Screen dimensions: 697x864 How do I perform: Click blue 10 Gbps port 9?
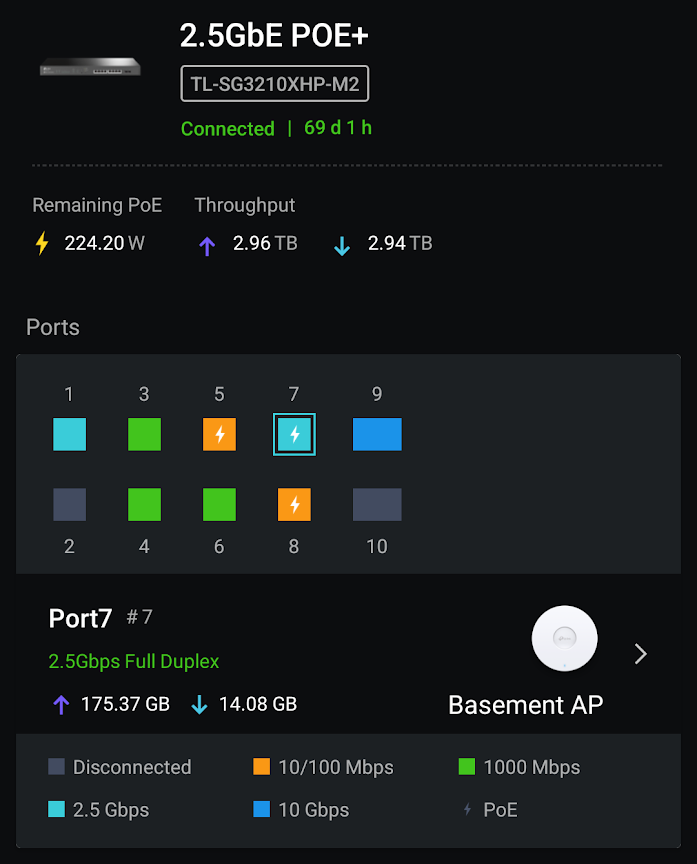377,435
